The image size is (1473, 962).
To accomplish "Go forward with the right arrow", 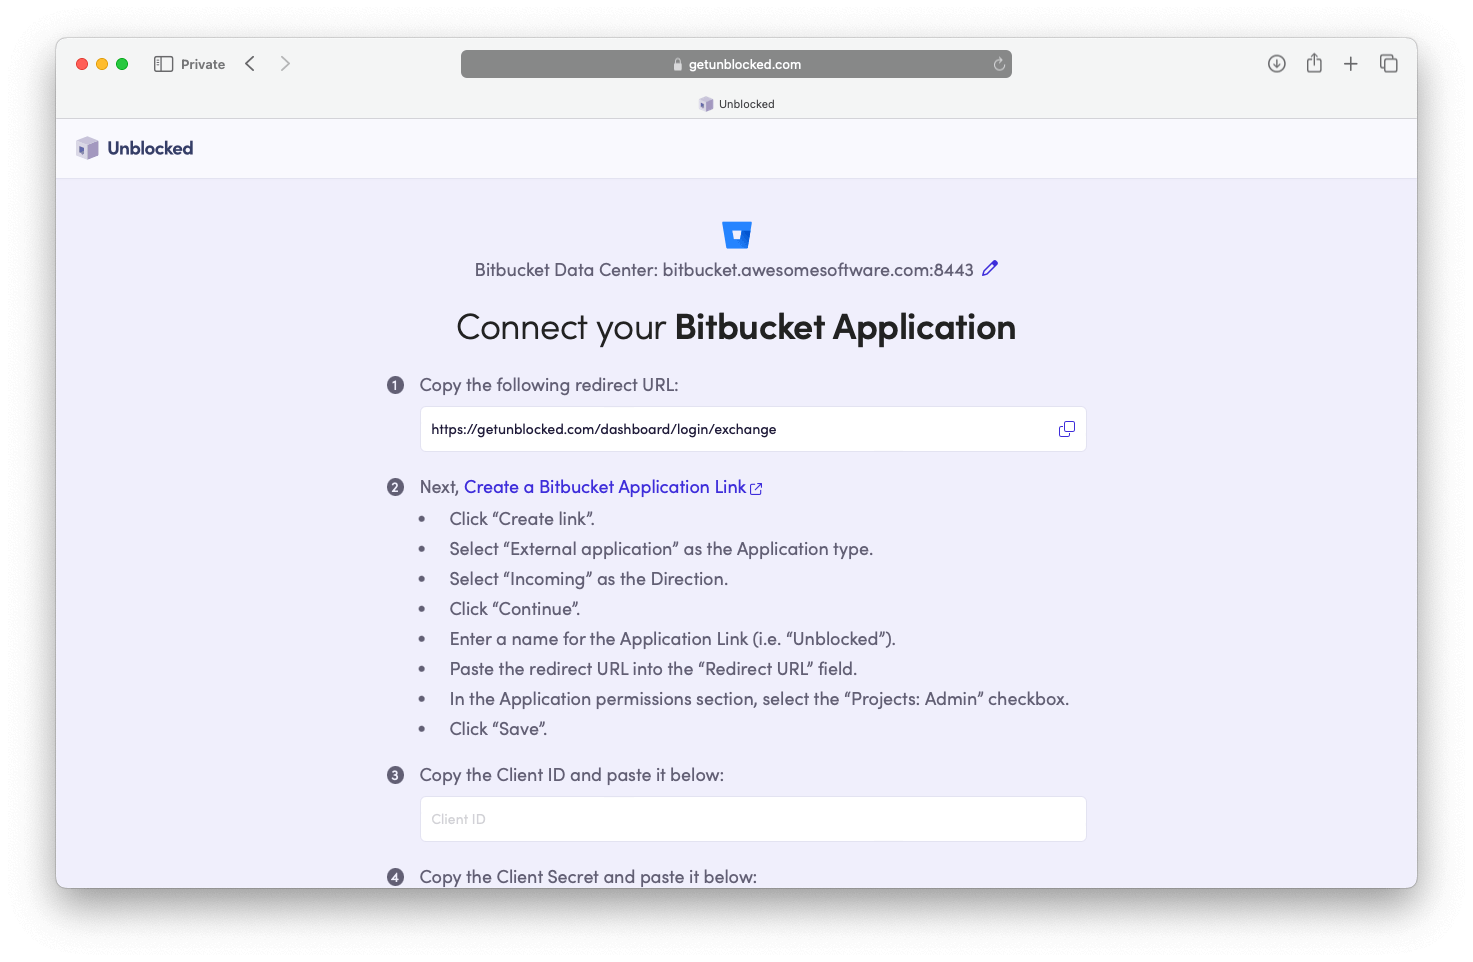I will [285, 64].
